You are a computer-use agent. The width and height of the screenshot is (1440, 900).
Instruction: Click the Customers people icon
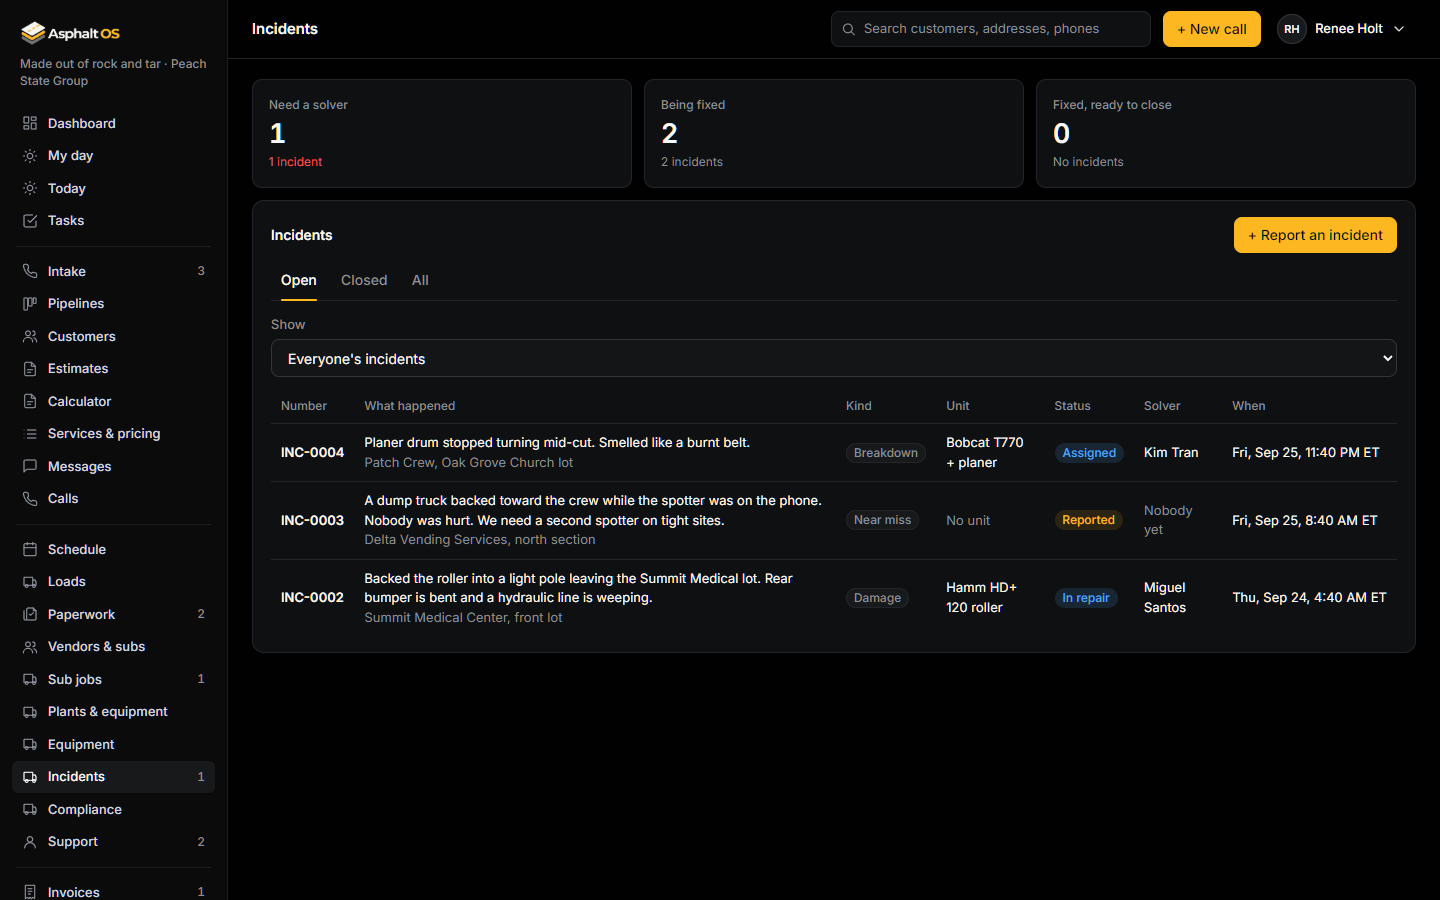pyautogui.click(x=30, y=336)
